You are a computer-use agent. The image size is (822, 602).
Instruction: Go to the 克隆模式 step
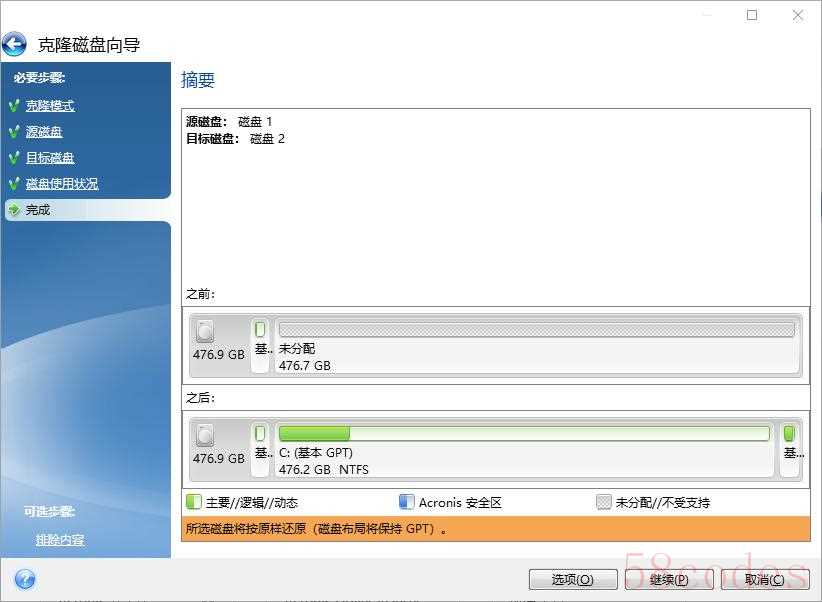pyautogui.click(x=50, y=106)
